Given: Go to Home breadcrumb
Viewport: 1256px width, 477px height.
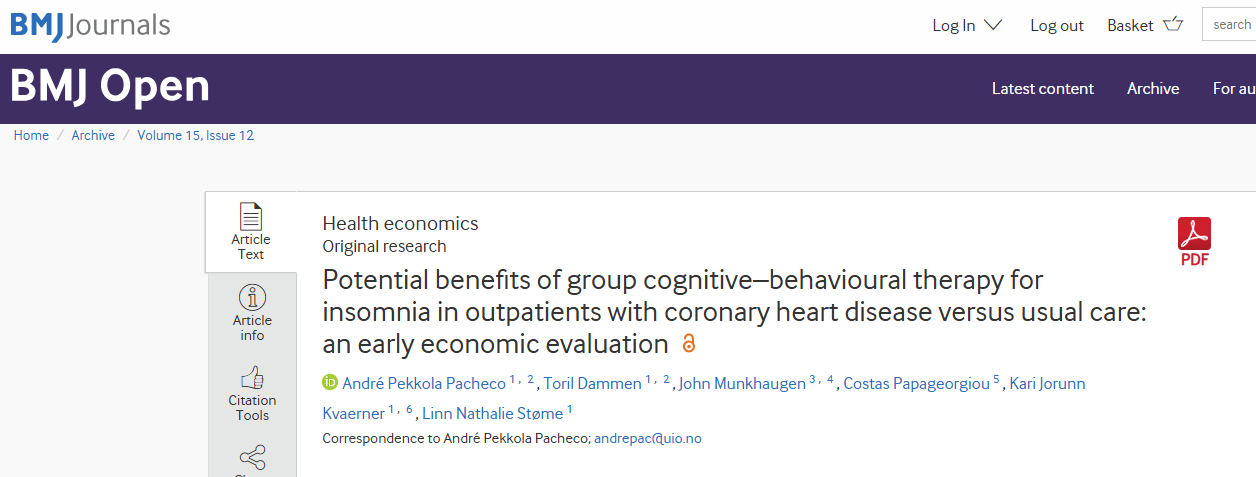Looking at the screenshot, I should (31, 136).
